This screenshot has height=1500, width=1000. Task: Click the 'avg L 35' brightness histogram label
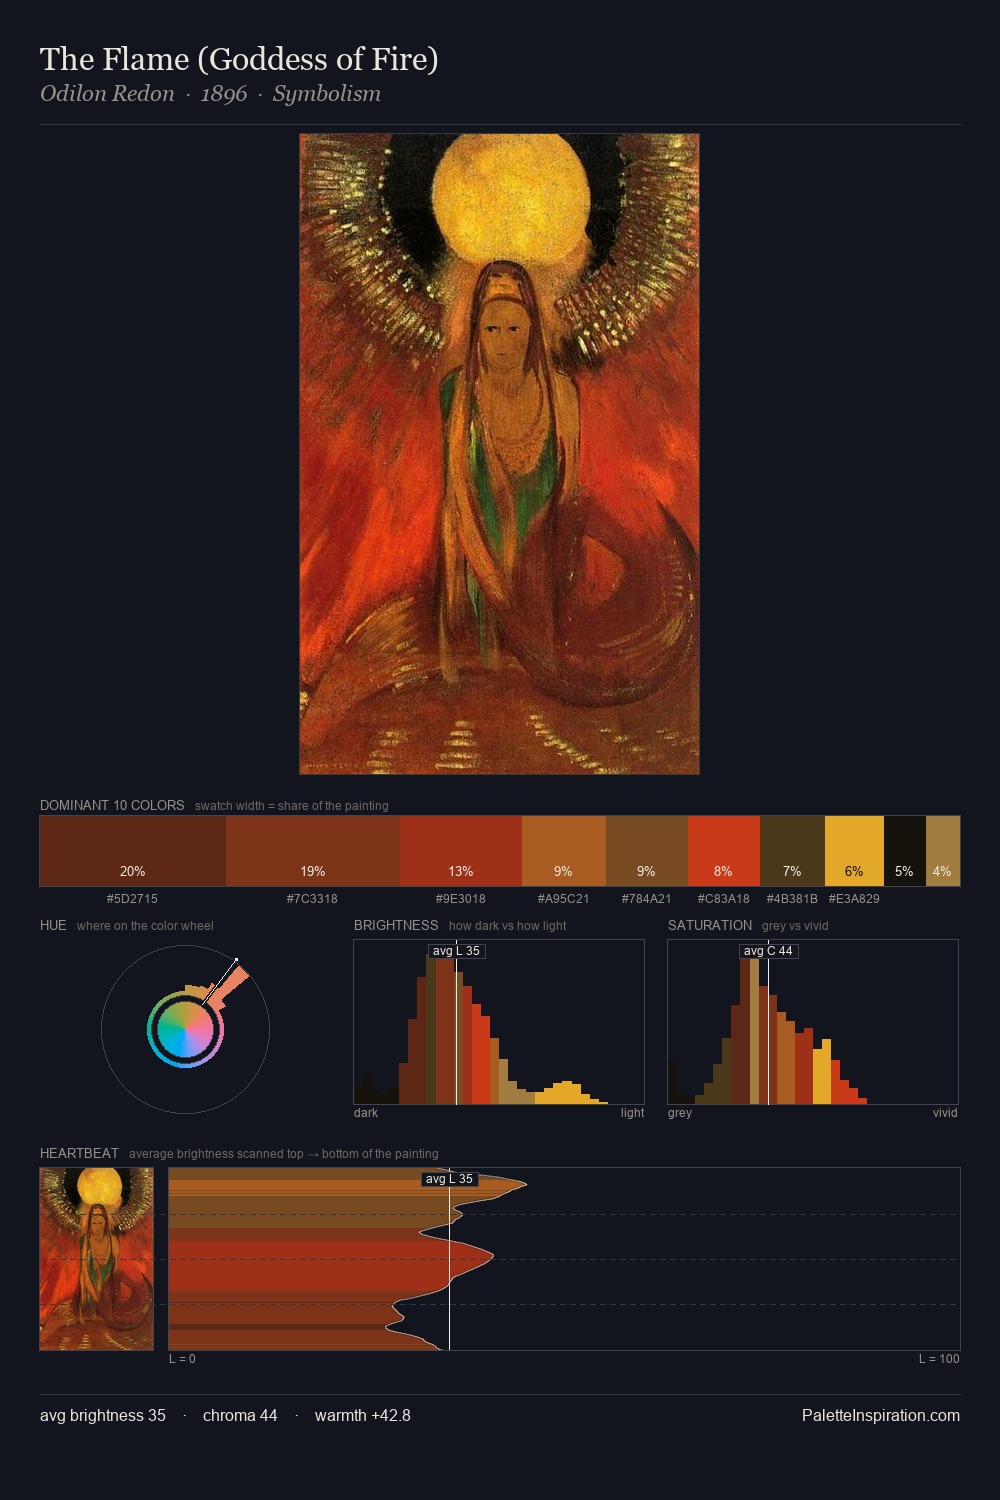[x=456, y=951]
